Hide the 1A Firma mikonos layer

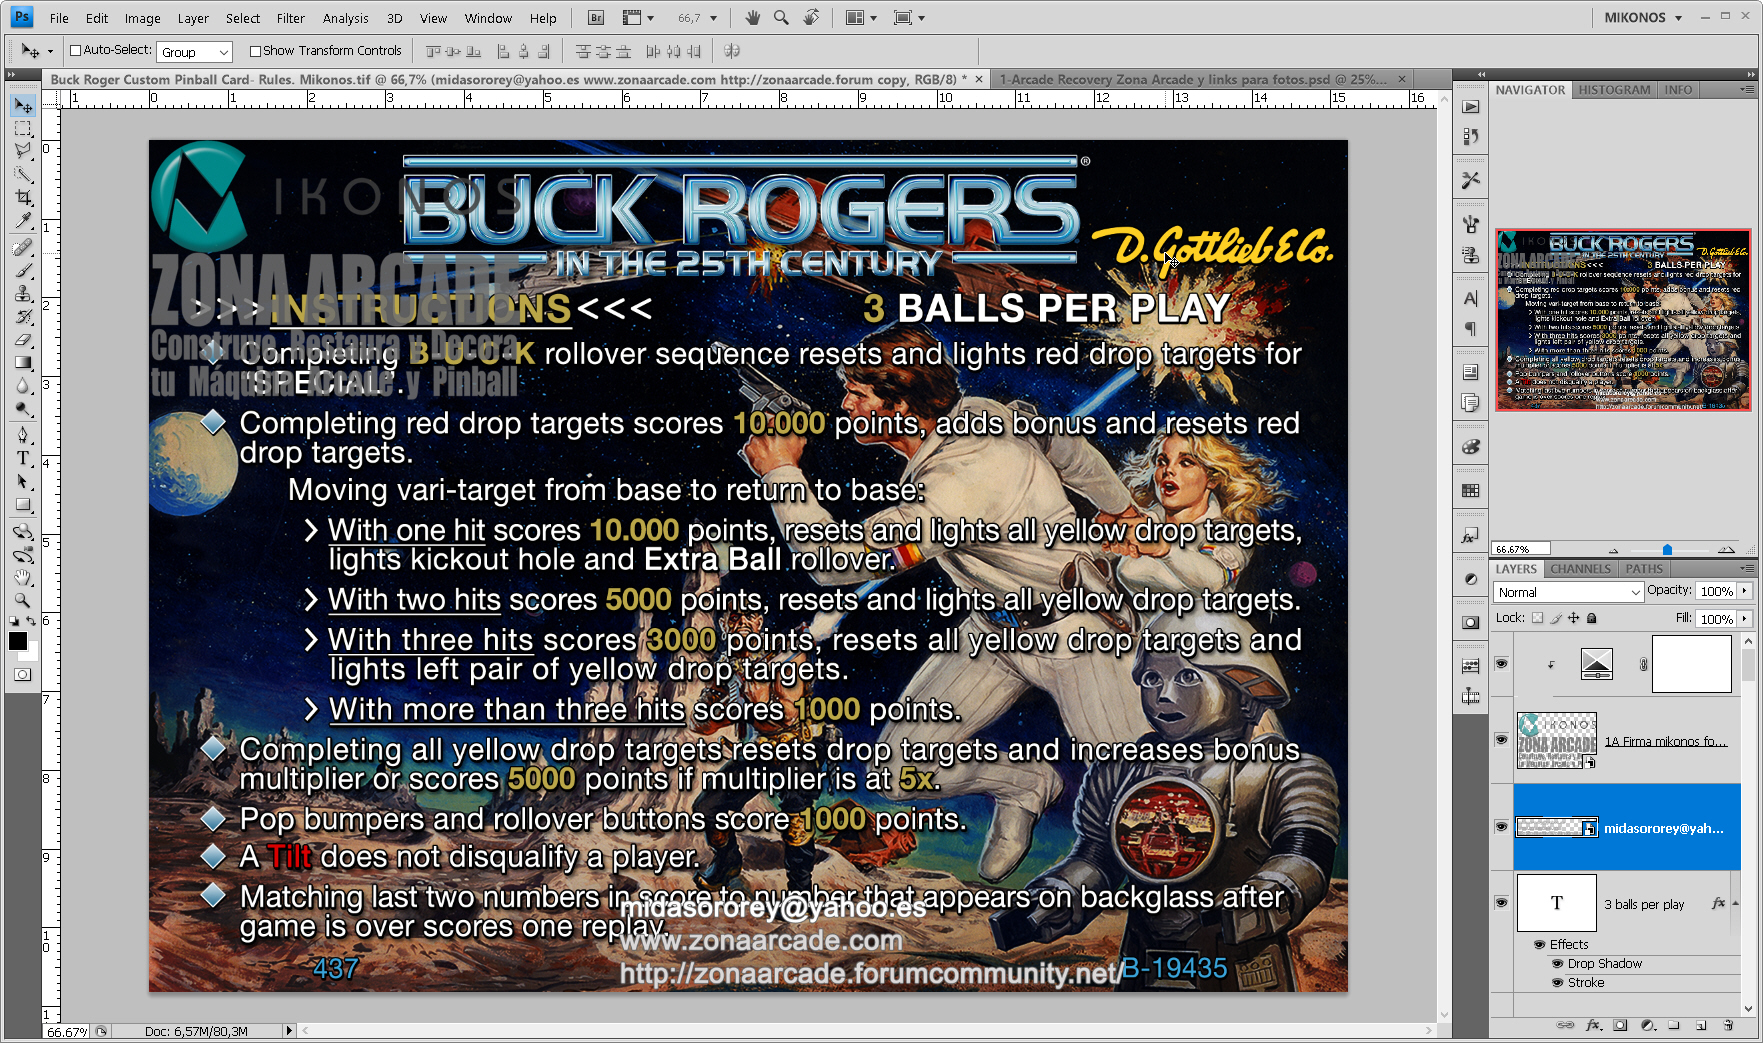point(1501,740)
